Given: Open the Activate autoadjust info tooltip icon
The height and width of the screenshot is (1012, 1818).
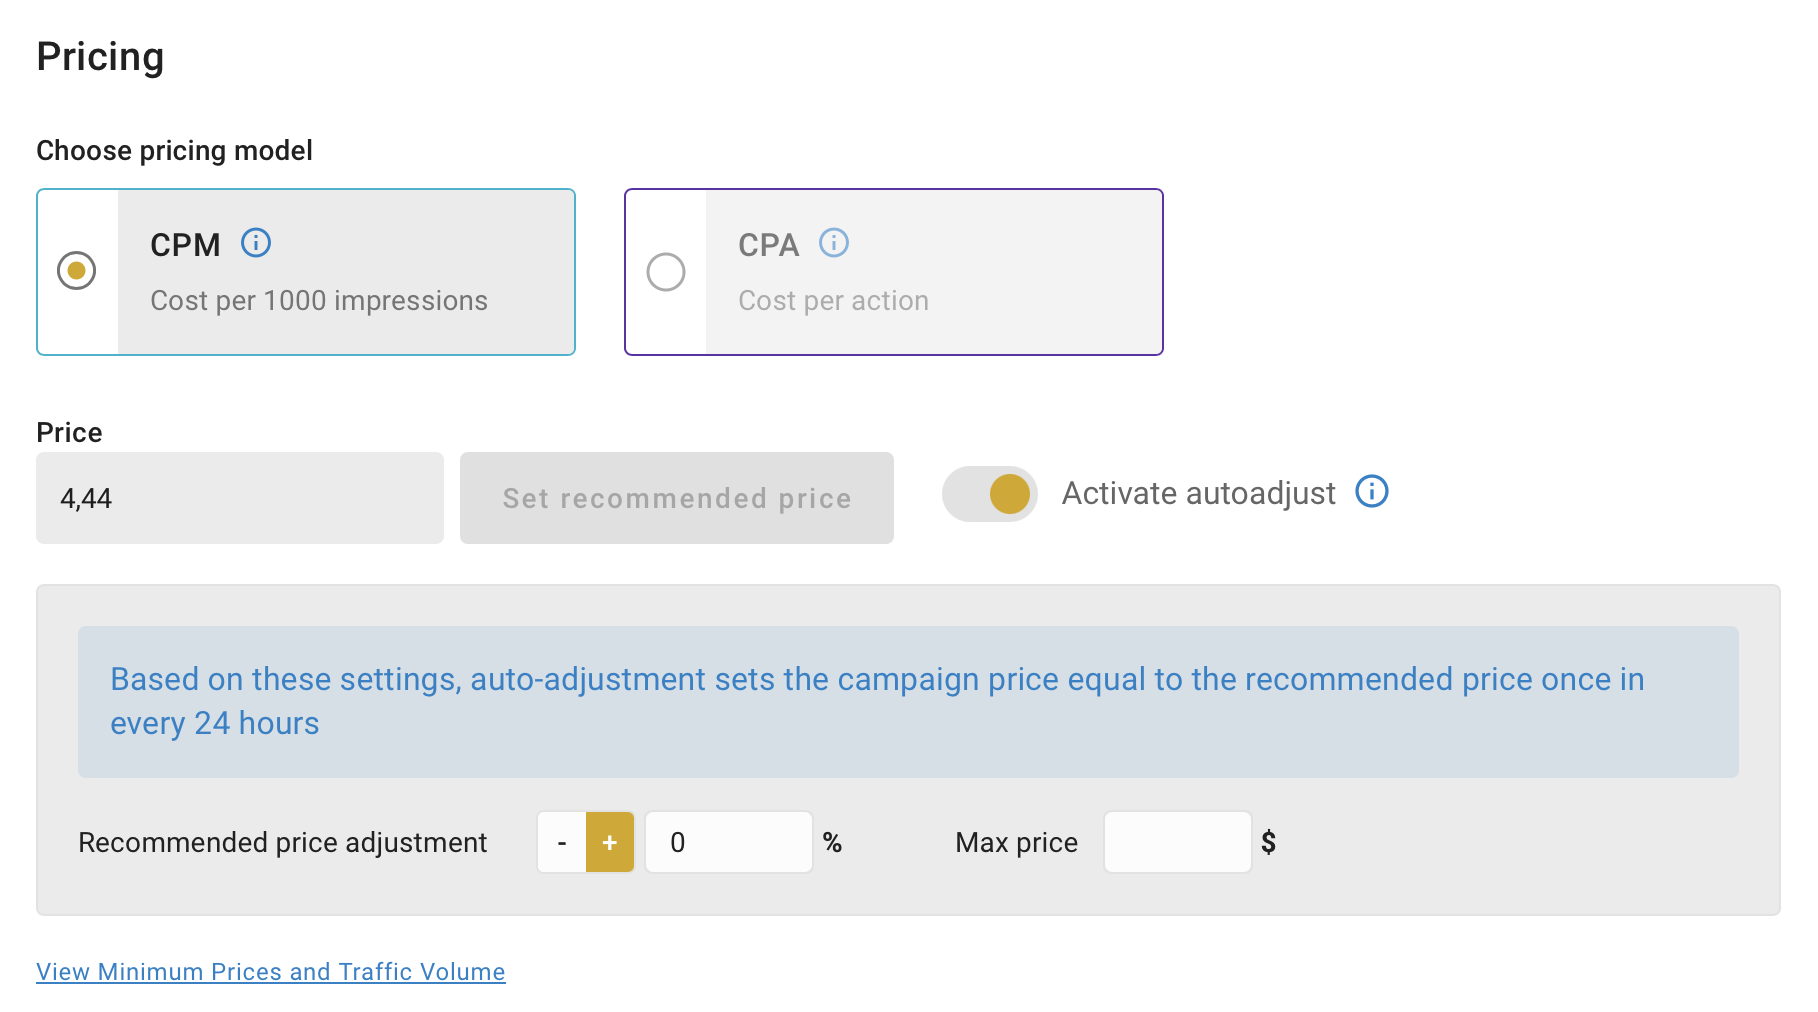Looking at the screenshot, I should (1371, 492).
